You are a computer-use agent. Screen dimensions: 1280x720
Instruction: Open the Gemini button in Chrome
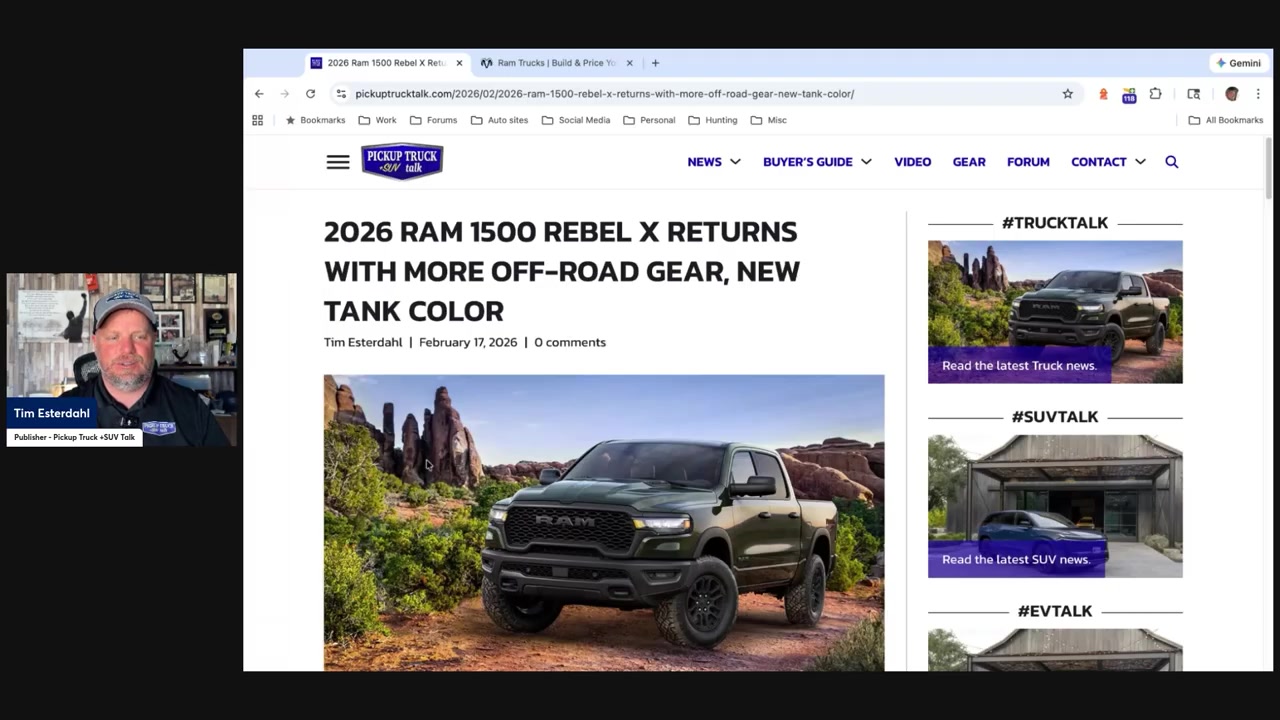tap(1238, 63)
